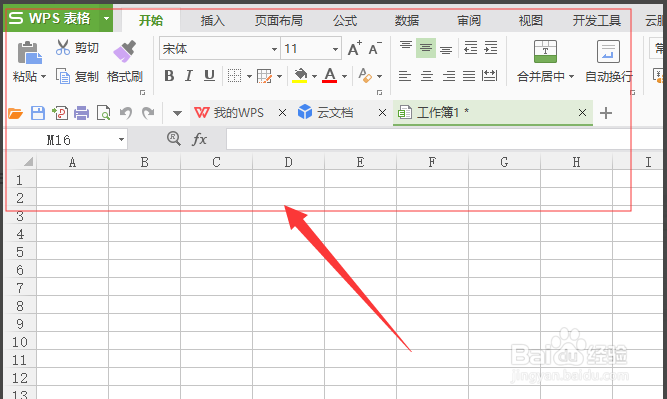Click the draw border table icon

coord(264,76)
